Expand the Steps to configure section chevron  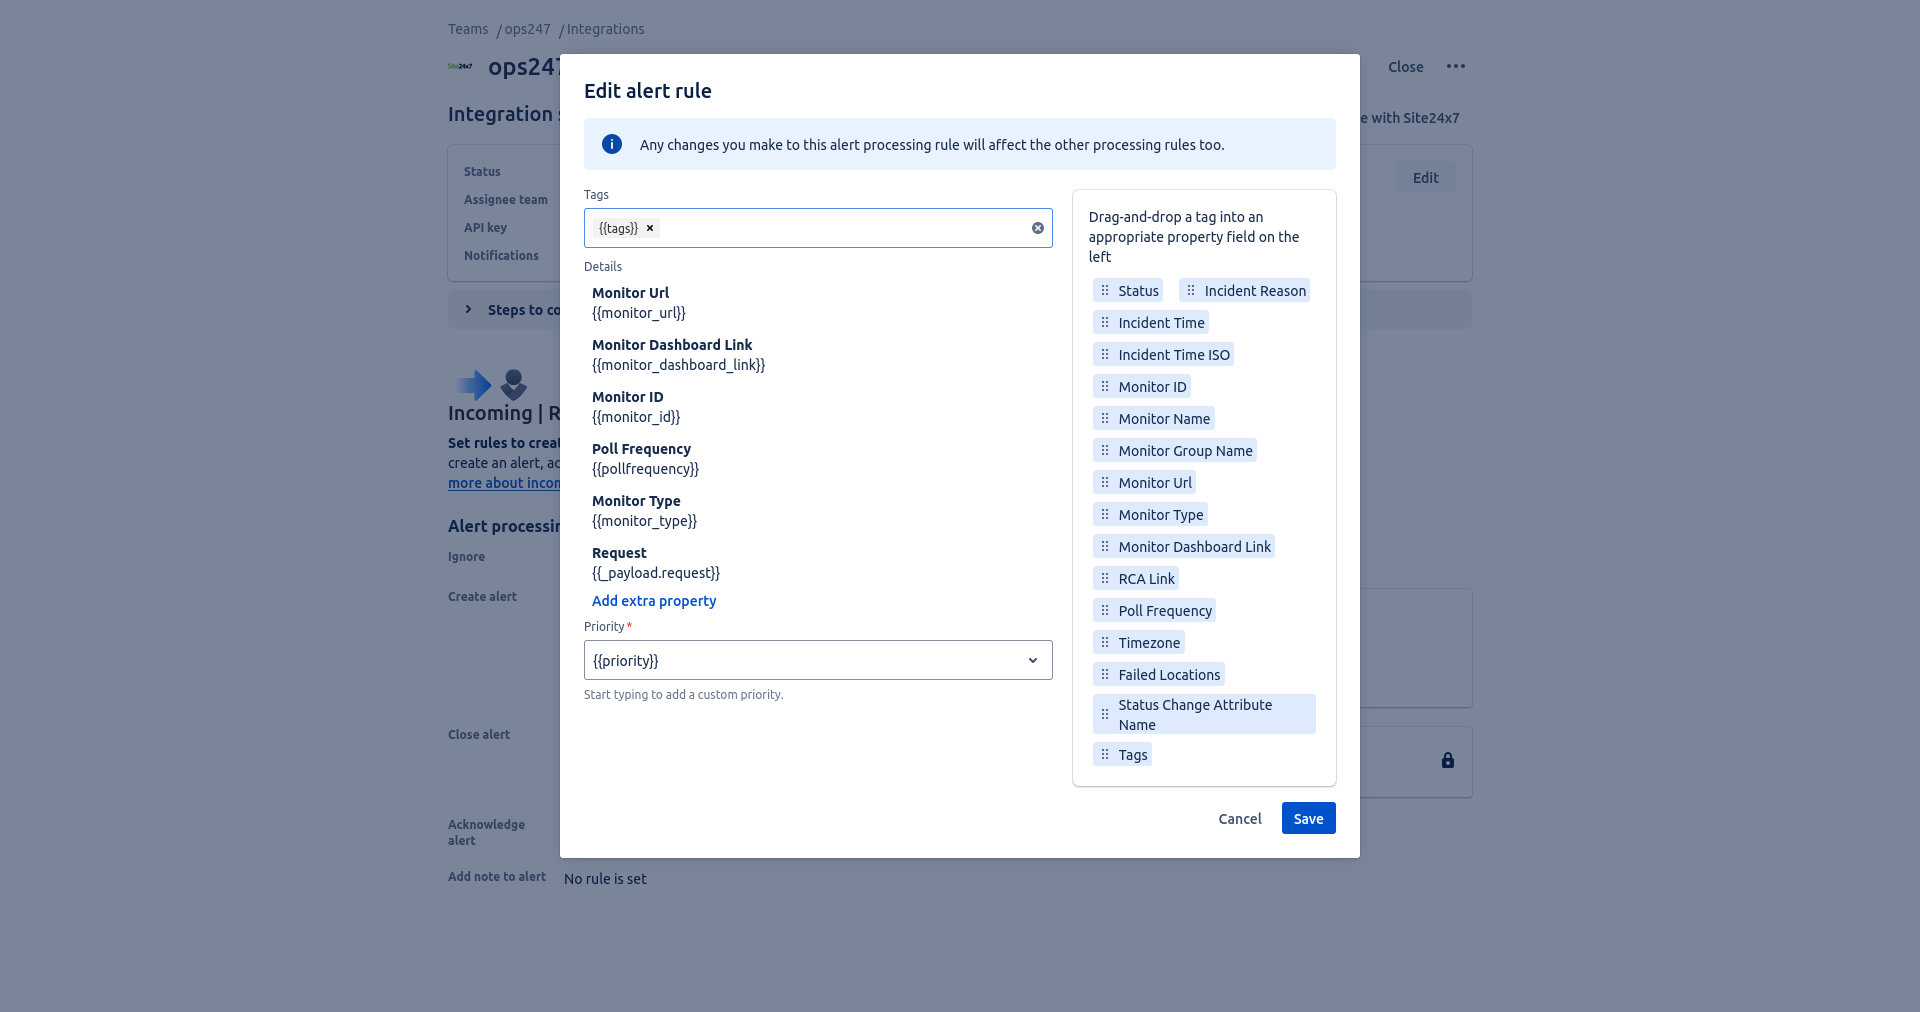coord(468,310)
